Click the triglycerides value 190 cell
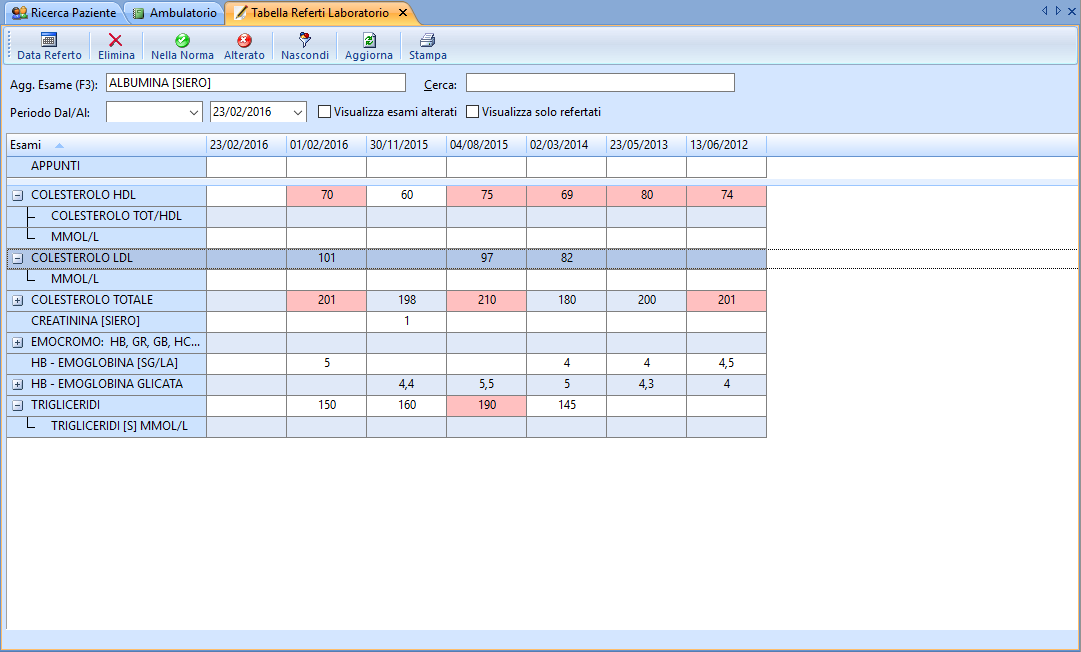Viewport: 1081px width, 652px height. point(487,405)
